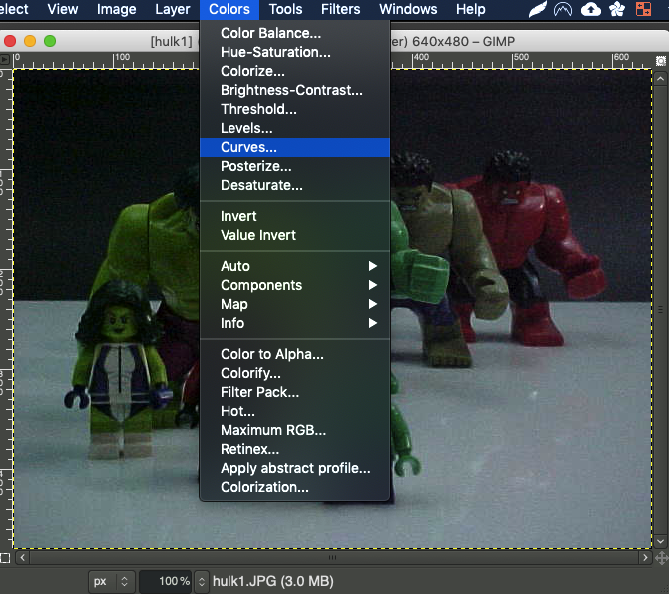Viewport: 669px width, 594px height.
Task: Select the Hot filter entry
Action: (x=295, y=411)
